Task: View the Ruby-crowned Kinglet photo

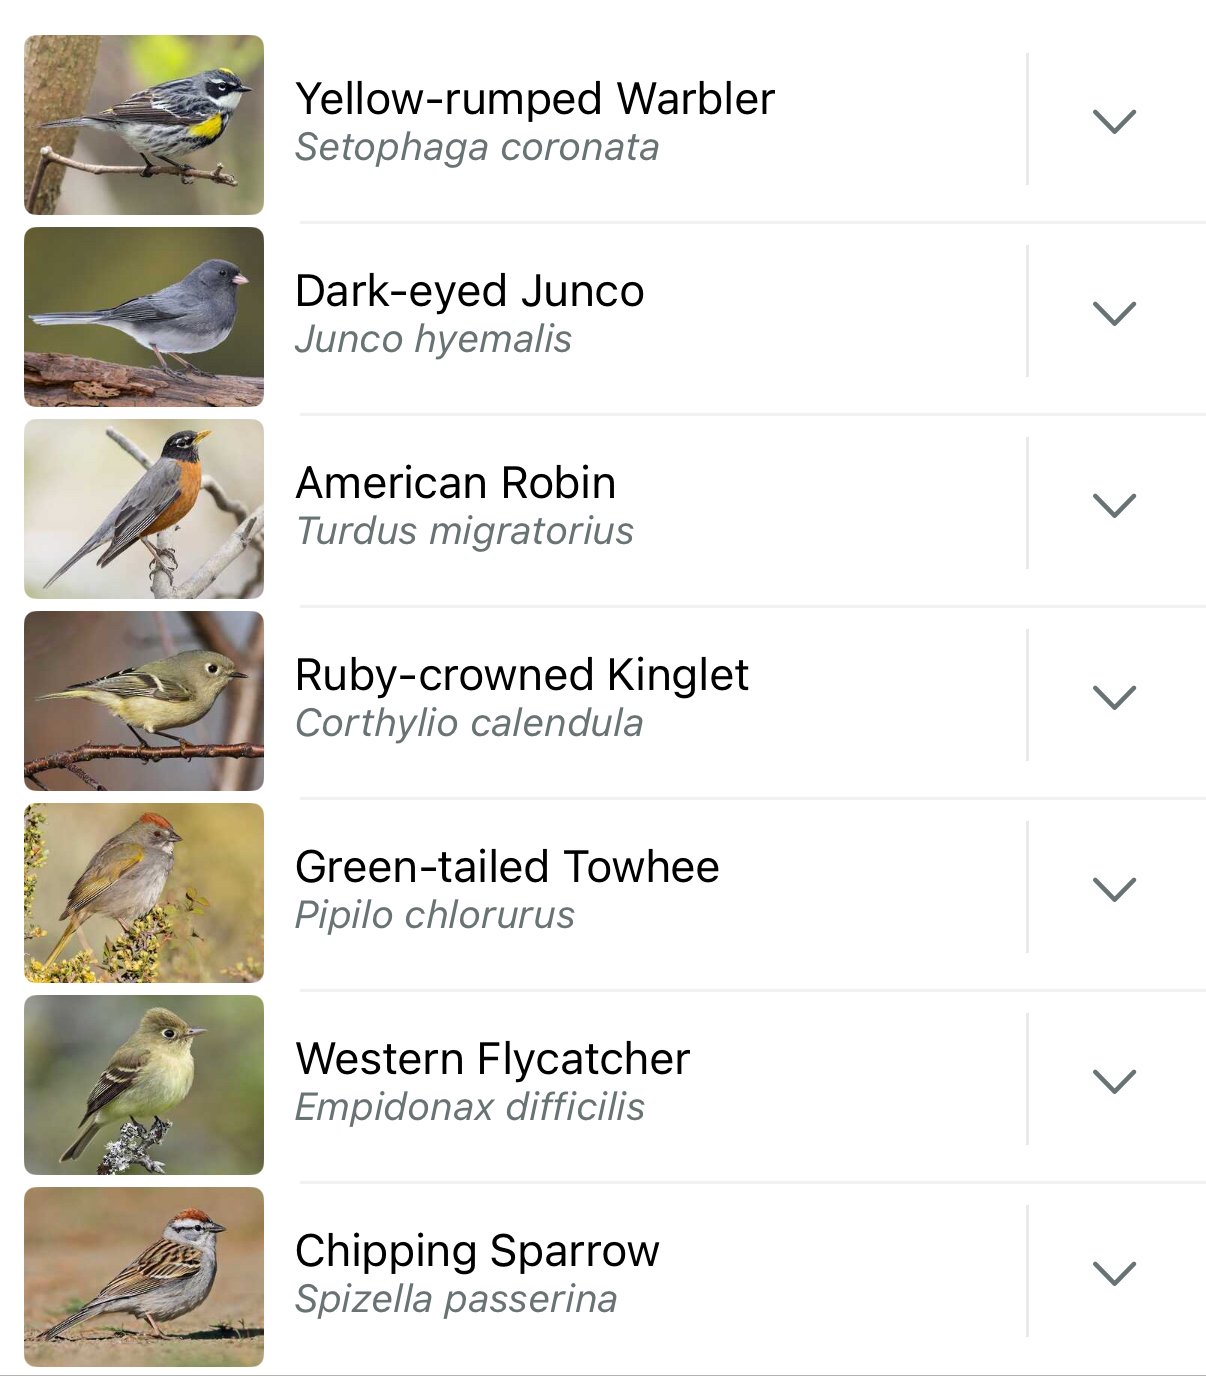Action: click(144, 701)
